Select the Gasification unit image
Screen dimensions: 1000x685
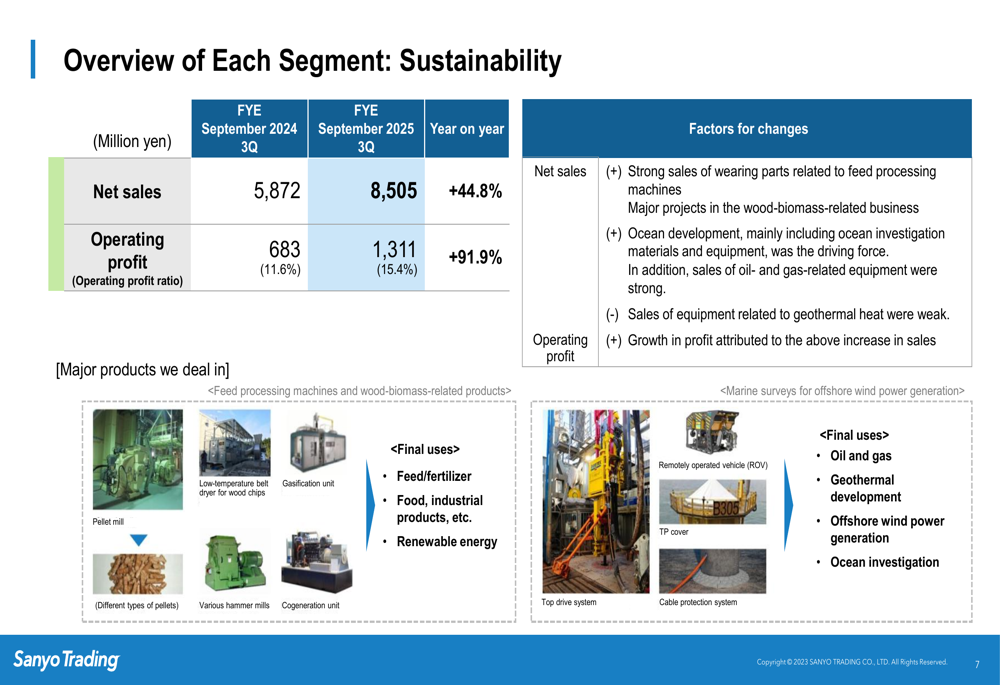[x=317, y=442]
